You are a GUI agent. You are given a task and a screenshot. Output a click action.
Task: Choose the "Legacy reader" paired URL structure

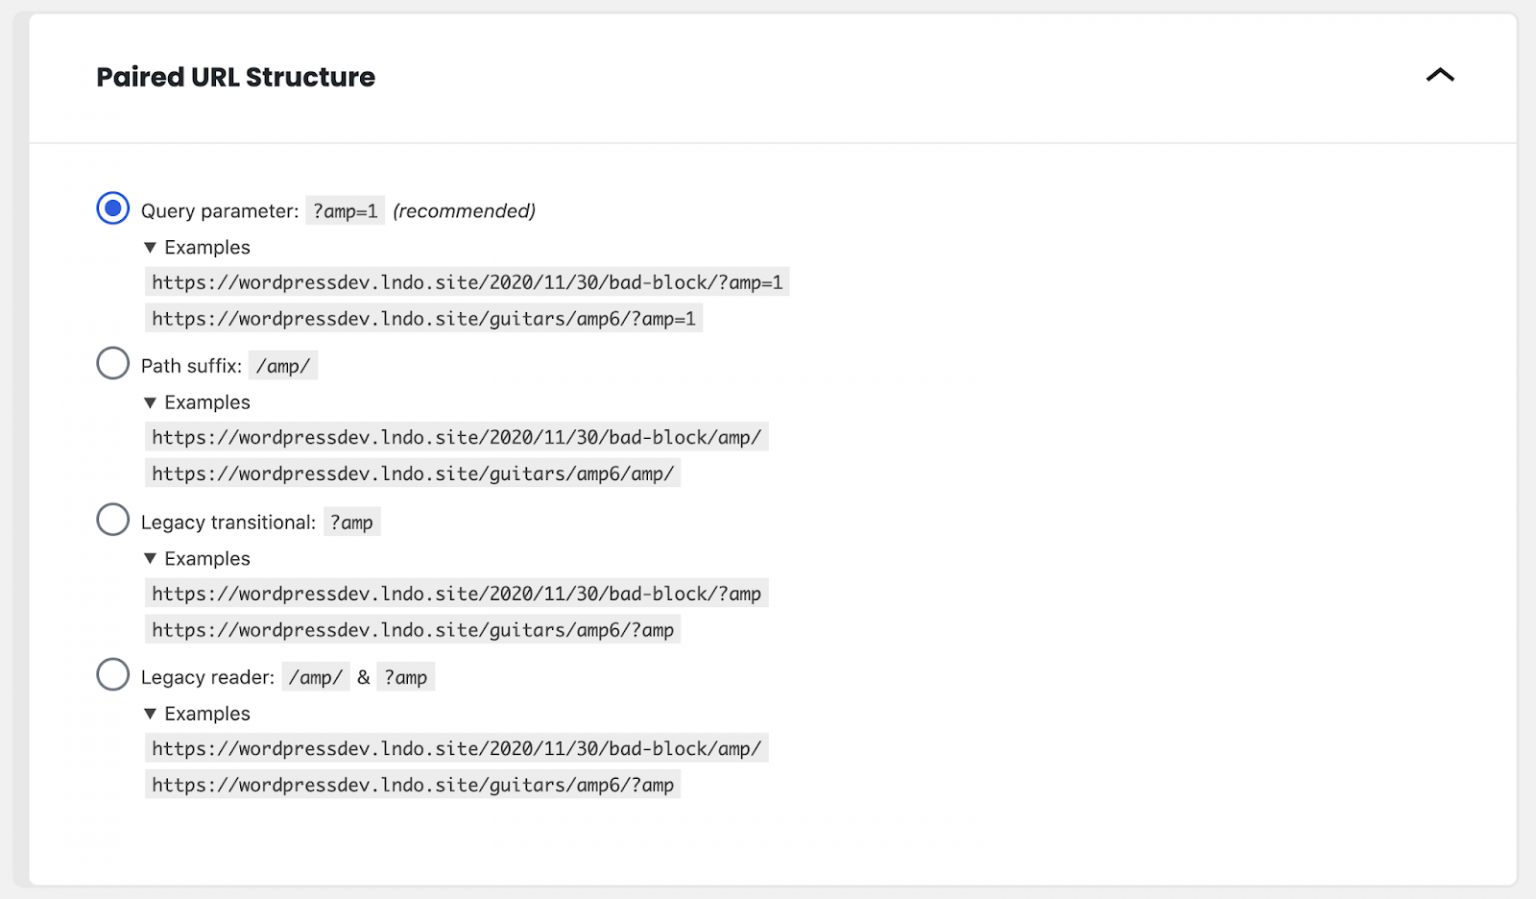[113, 674]
